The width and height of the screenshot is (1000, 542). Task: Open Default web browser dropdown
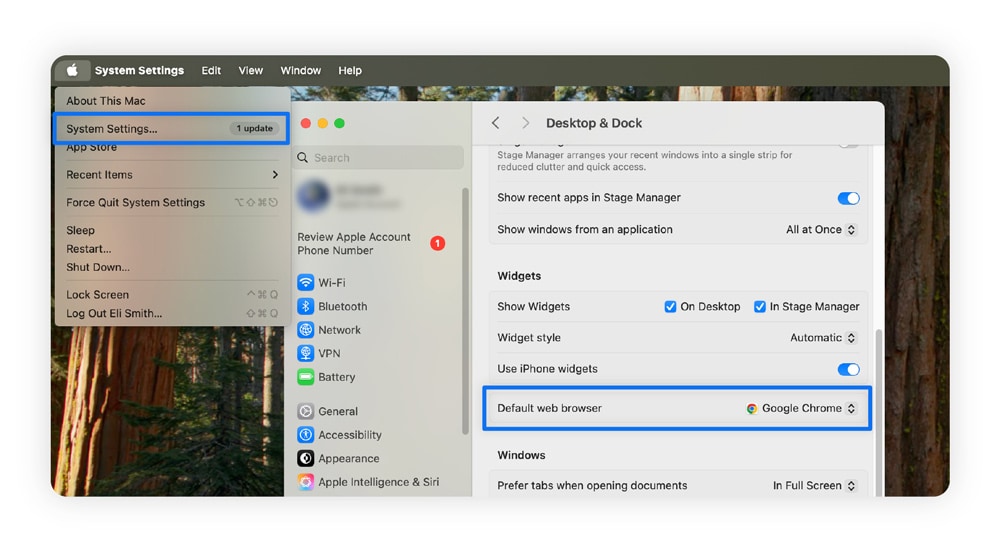point(802,409)
